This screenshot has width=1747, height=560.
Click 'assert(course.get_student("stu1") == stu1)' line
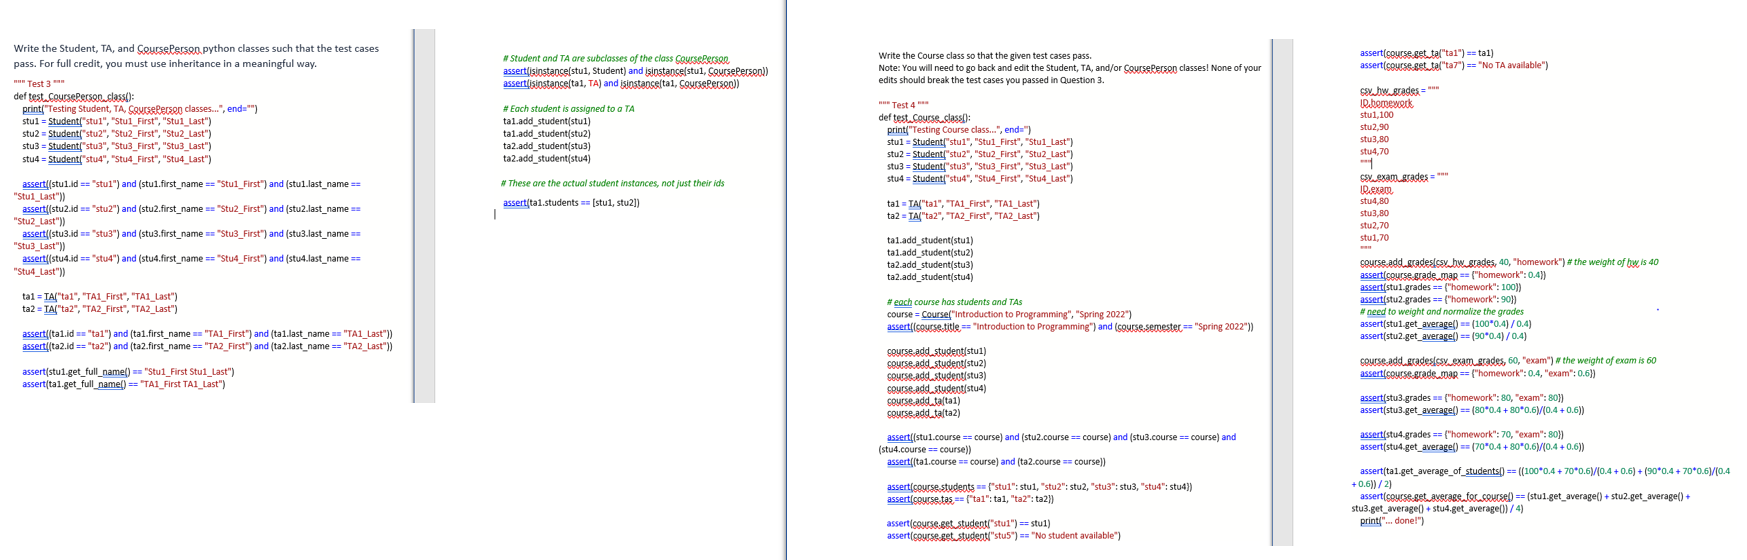click(x=969, y=523)
